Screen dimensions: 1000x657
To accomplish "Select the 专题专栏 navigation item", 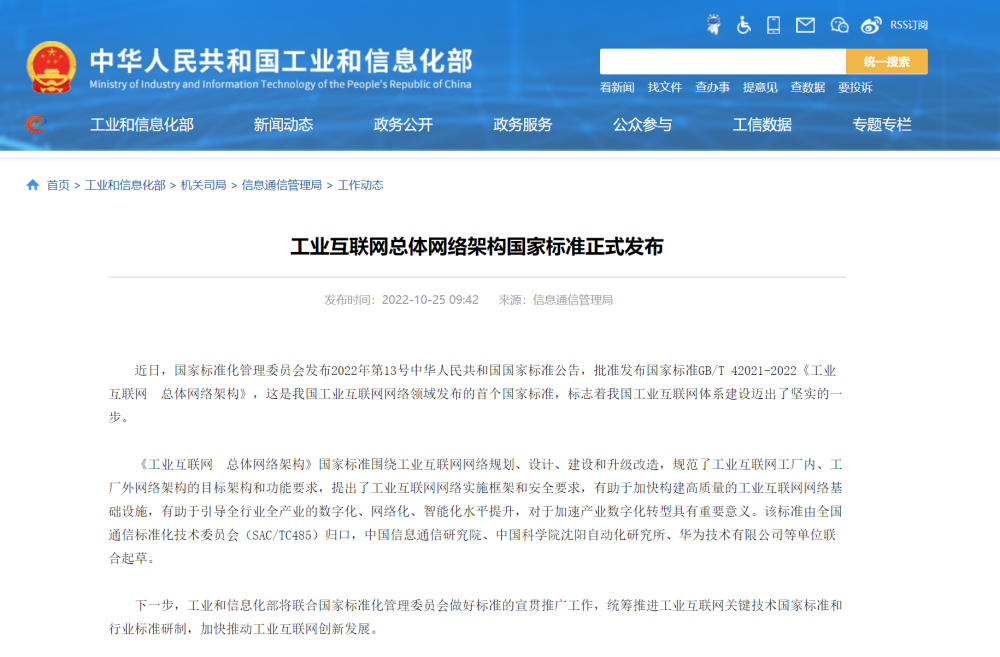I will tap(882, 125).
